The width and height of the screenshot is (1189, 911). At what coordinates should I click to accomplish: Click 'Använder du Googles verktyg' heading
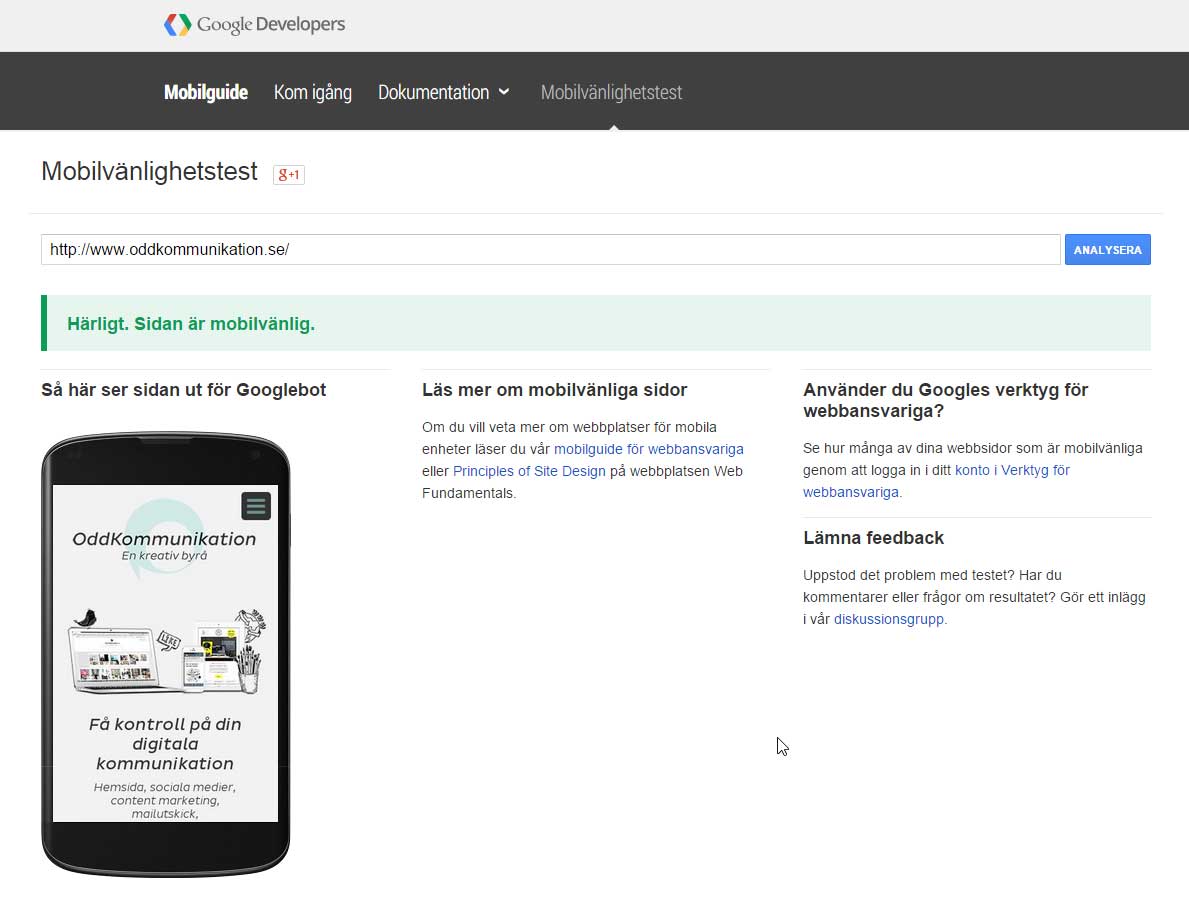(x=946, y=401)
